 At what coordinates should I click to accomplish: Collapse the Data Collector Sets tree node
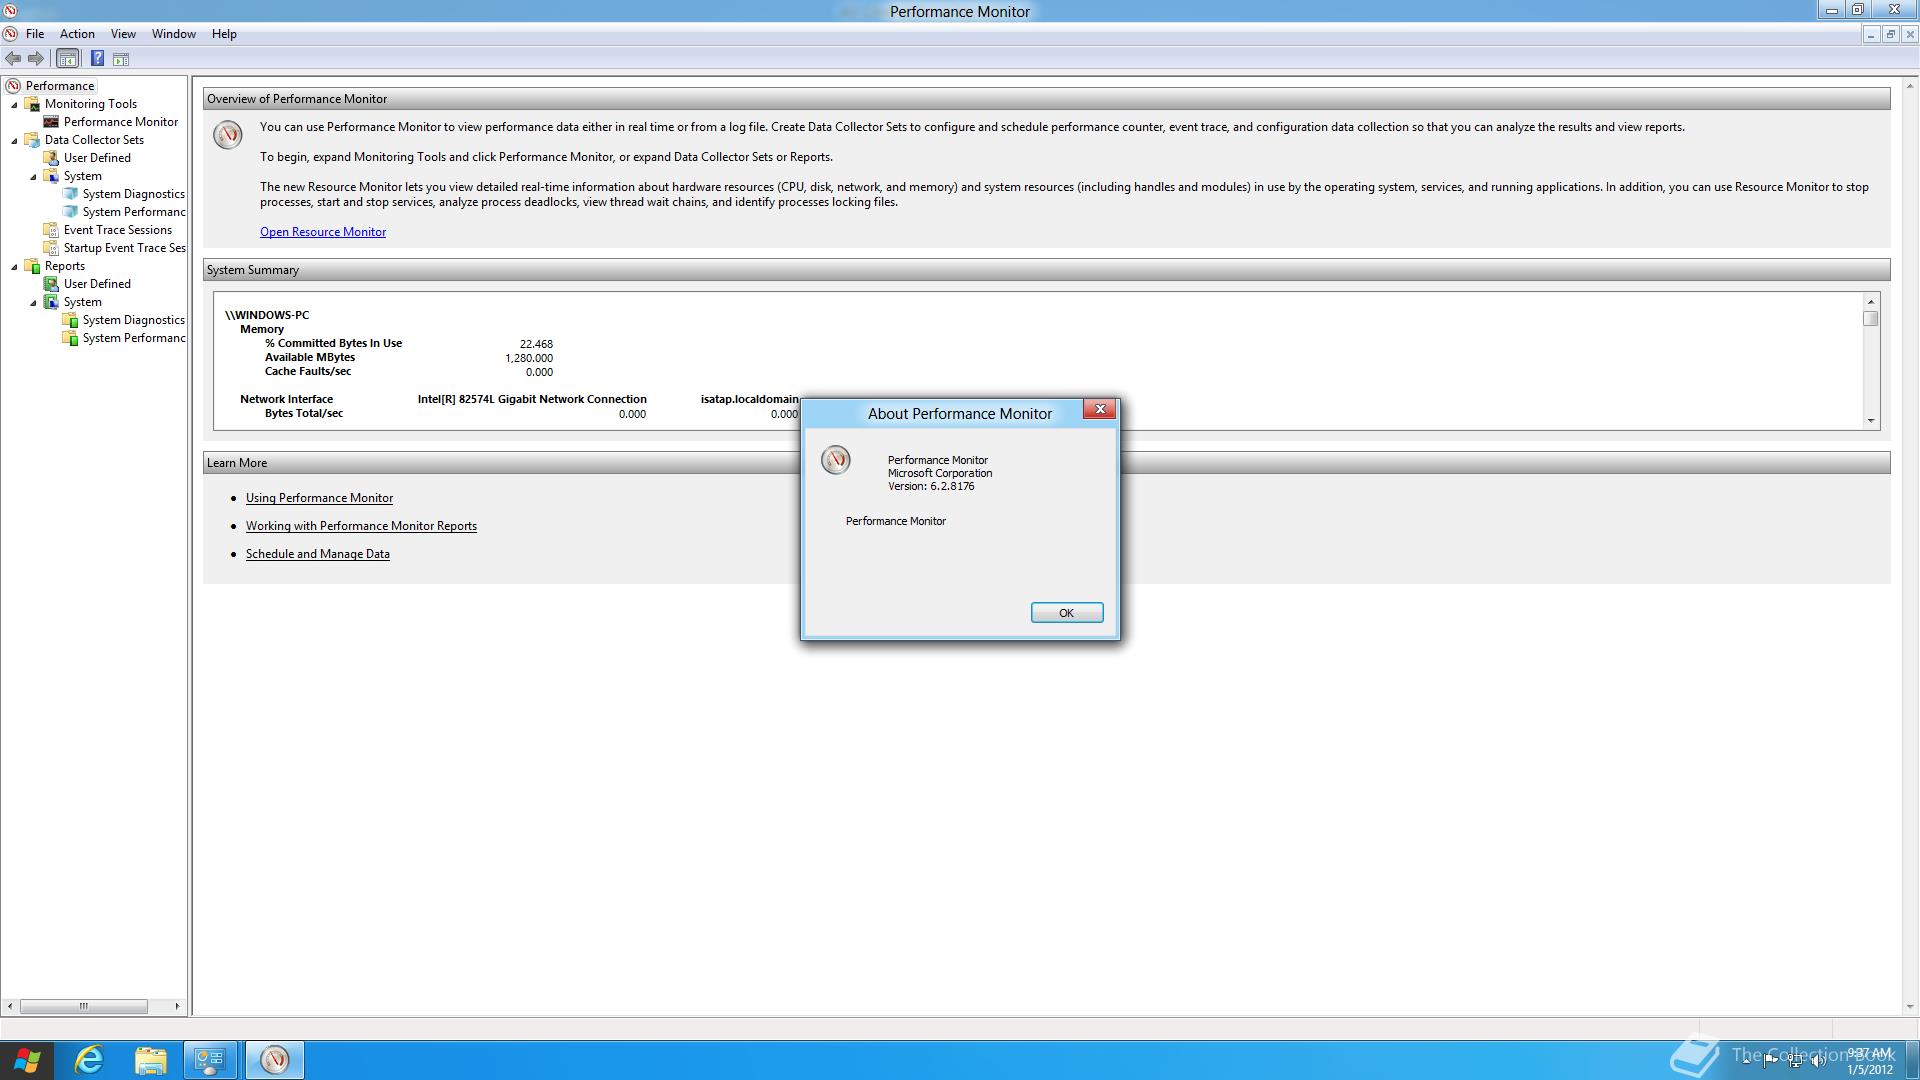15,140
